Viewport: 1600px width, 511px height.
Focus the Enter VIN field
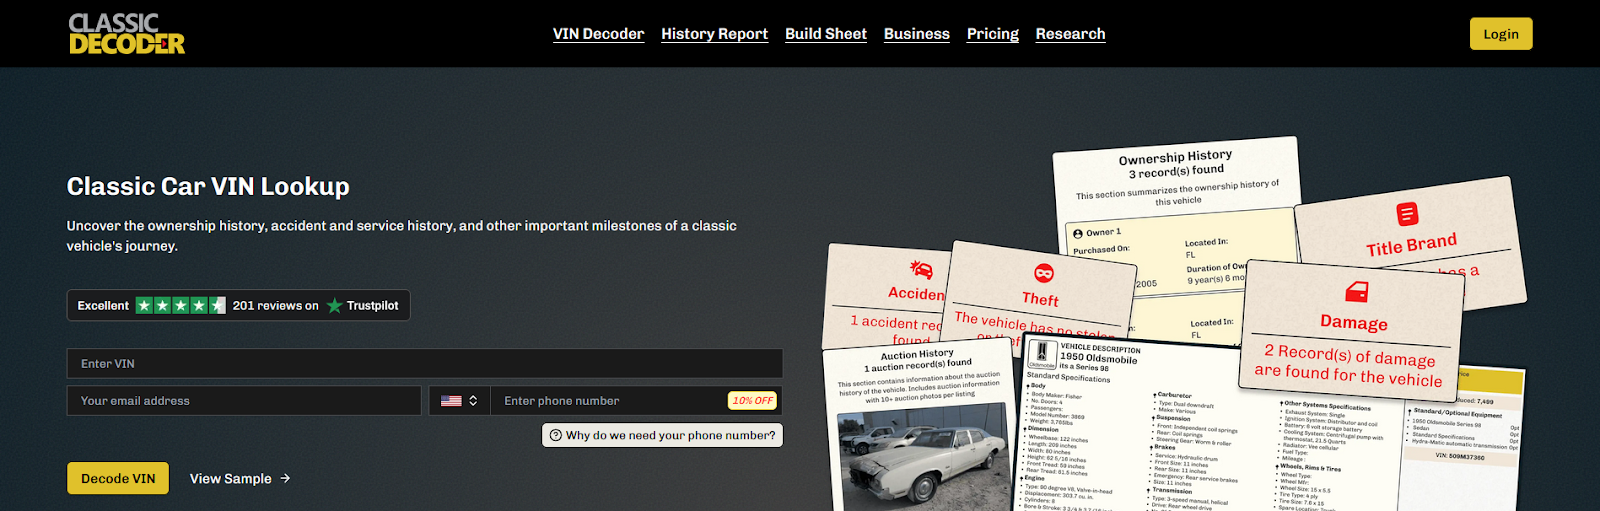424,364
